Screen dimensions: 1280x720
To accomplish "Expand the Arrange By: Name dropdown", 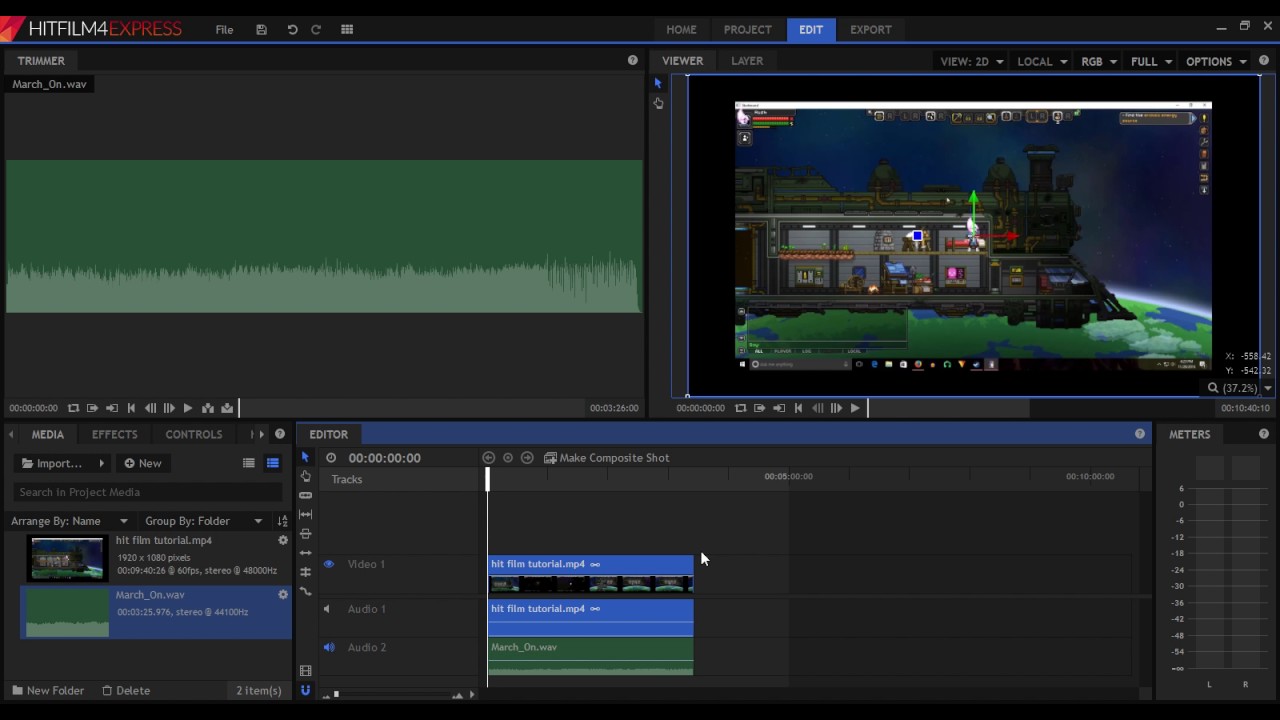I will (70, 521).
